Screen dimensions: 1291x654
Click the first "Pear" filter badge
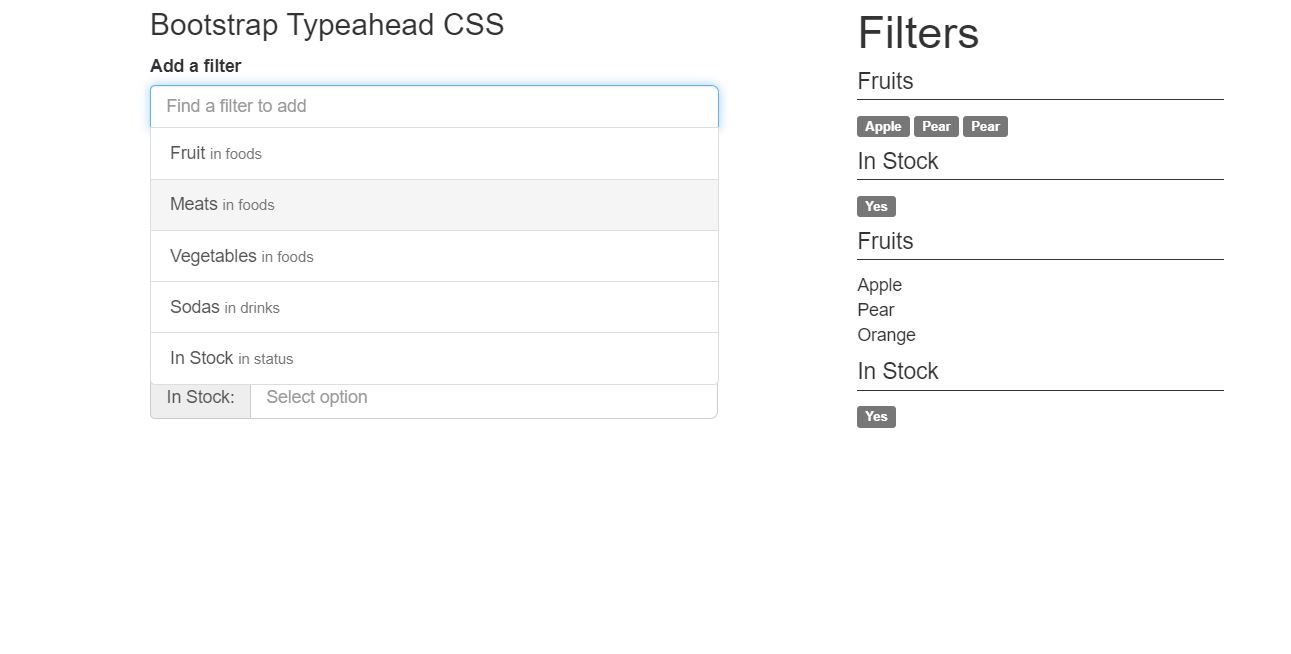936,126
